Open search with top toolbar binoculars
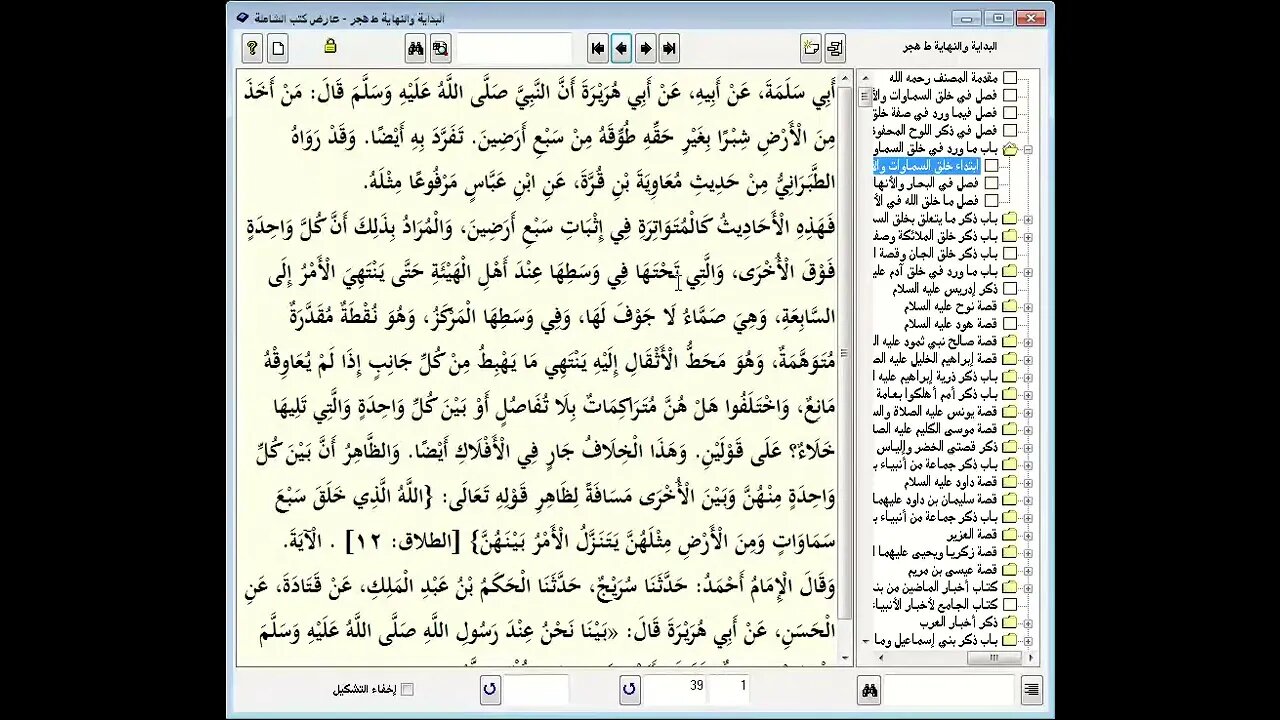1280x720 pixels. (x=415, y=48)
